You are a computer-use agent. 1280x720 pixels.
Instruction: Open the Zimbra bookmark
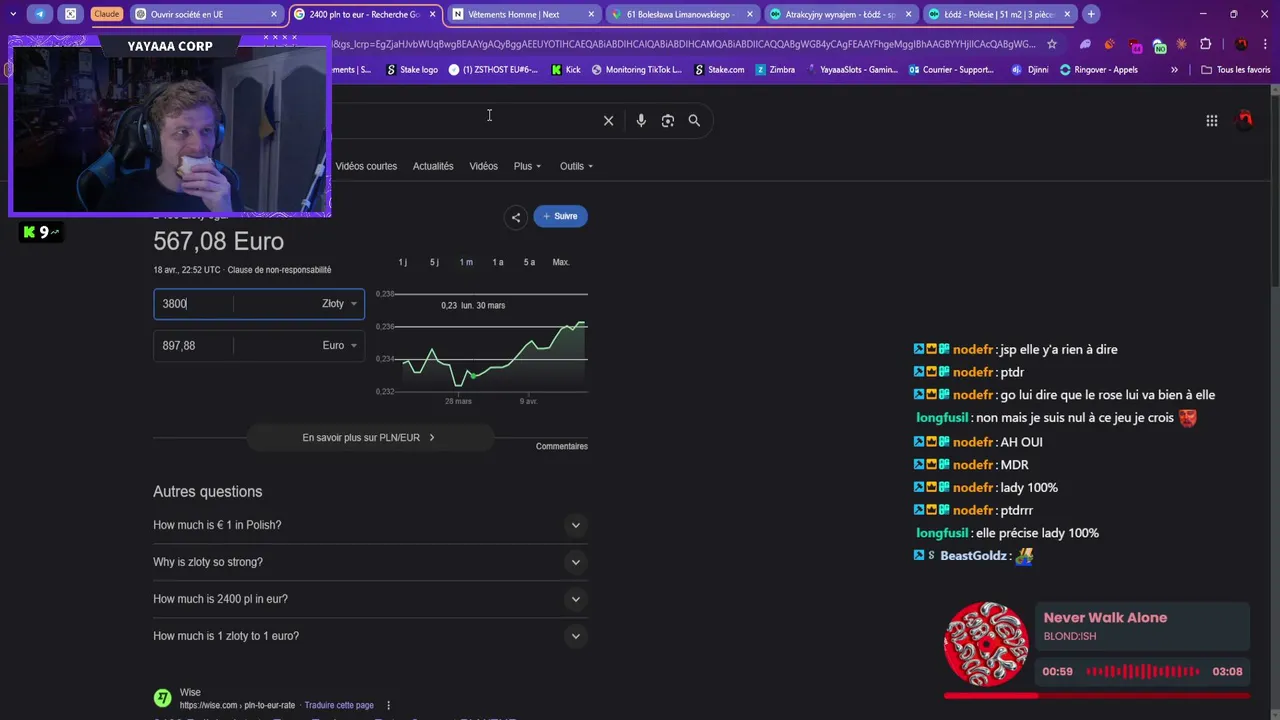[x=775, y=70]
